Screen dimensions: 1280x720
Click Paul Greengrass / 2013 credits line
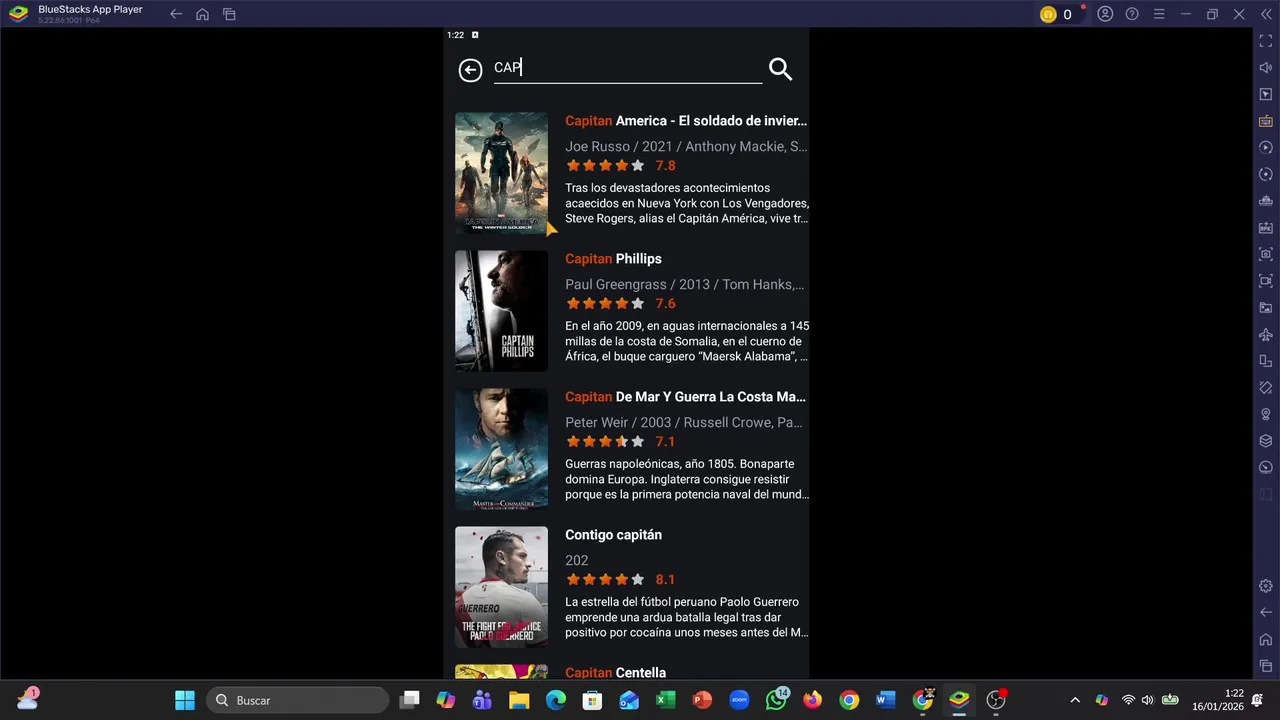coord(685,285)
